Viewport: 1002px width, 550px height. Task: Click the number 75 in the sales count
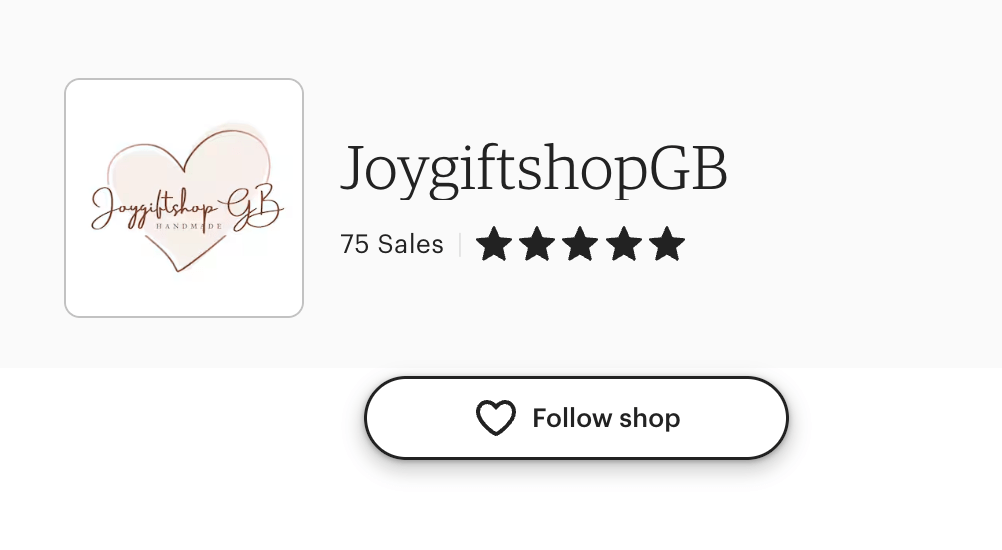point(355,244)
